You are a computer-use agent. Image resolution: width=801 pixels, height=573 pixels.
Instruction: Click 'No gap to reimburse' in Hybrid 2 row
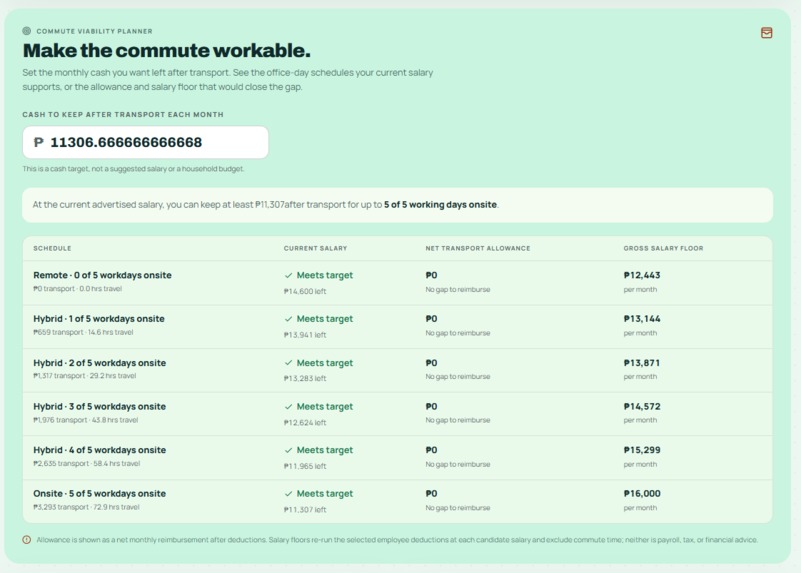pos(458,376)
